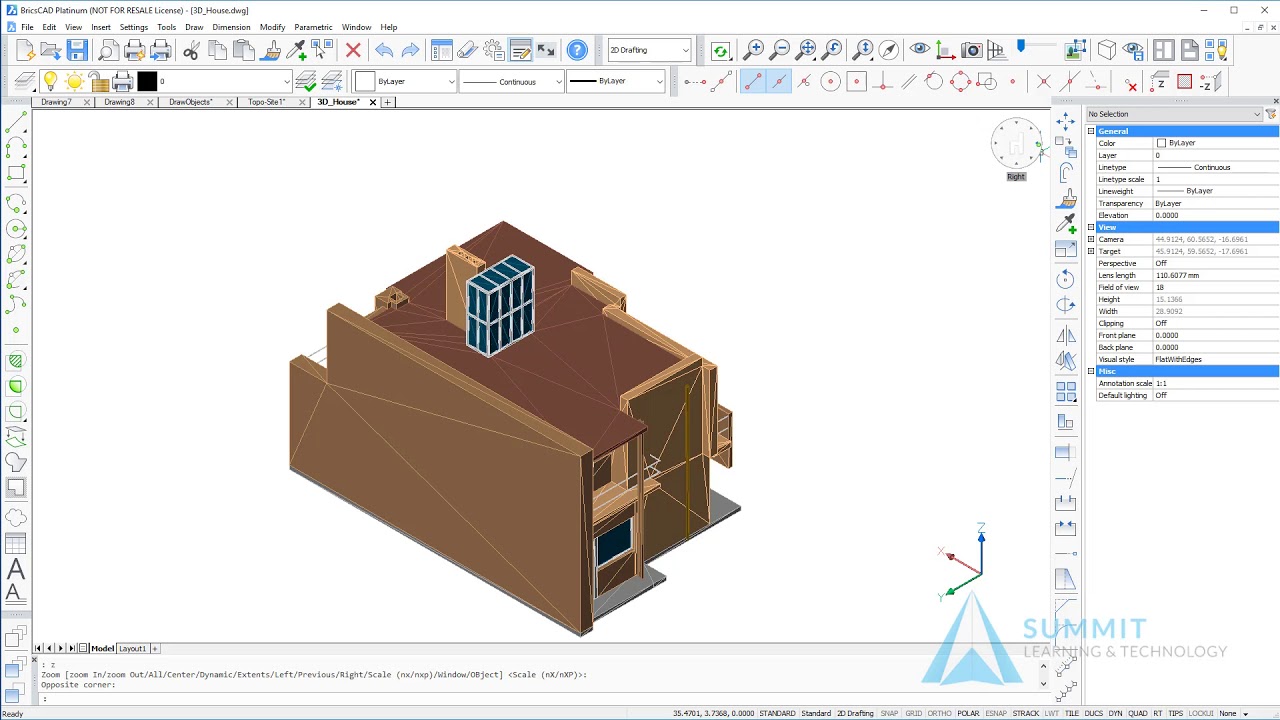The image size is (1280, 720).
Task: Click in the command line input field
Action: pyautogui.click(x=540, y=698)
